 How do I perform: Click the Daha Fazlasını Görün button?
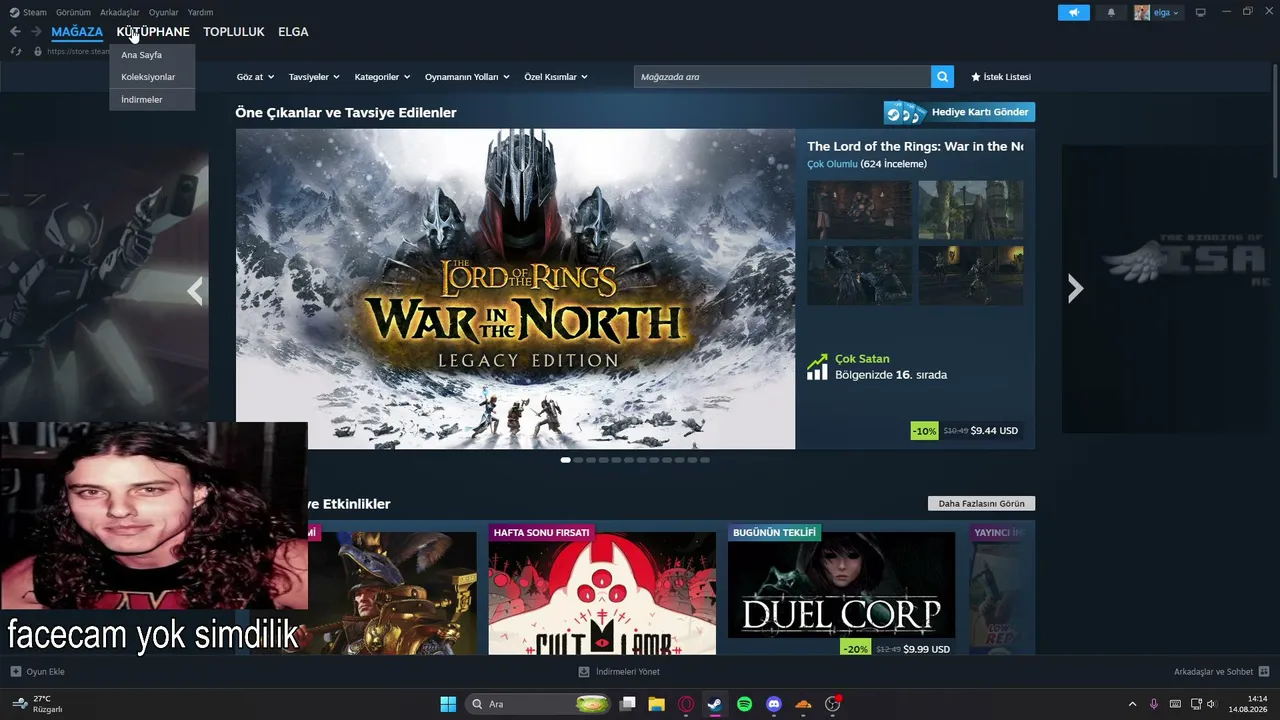coord(981,504)
